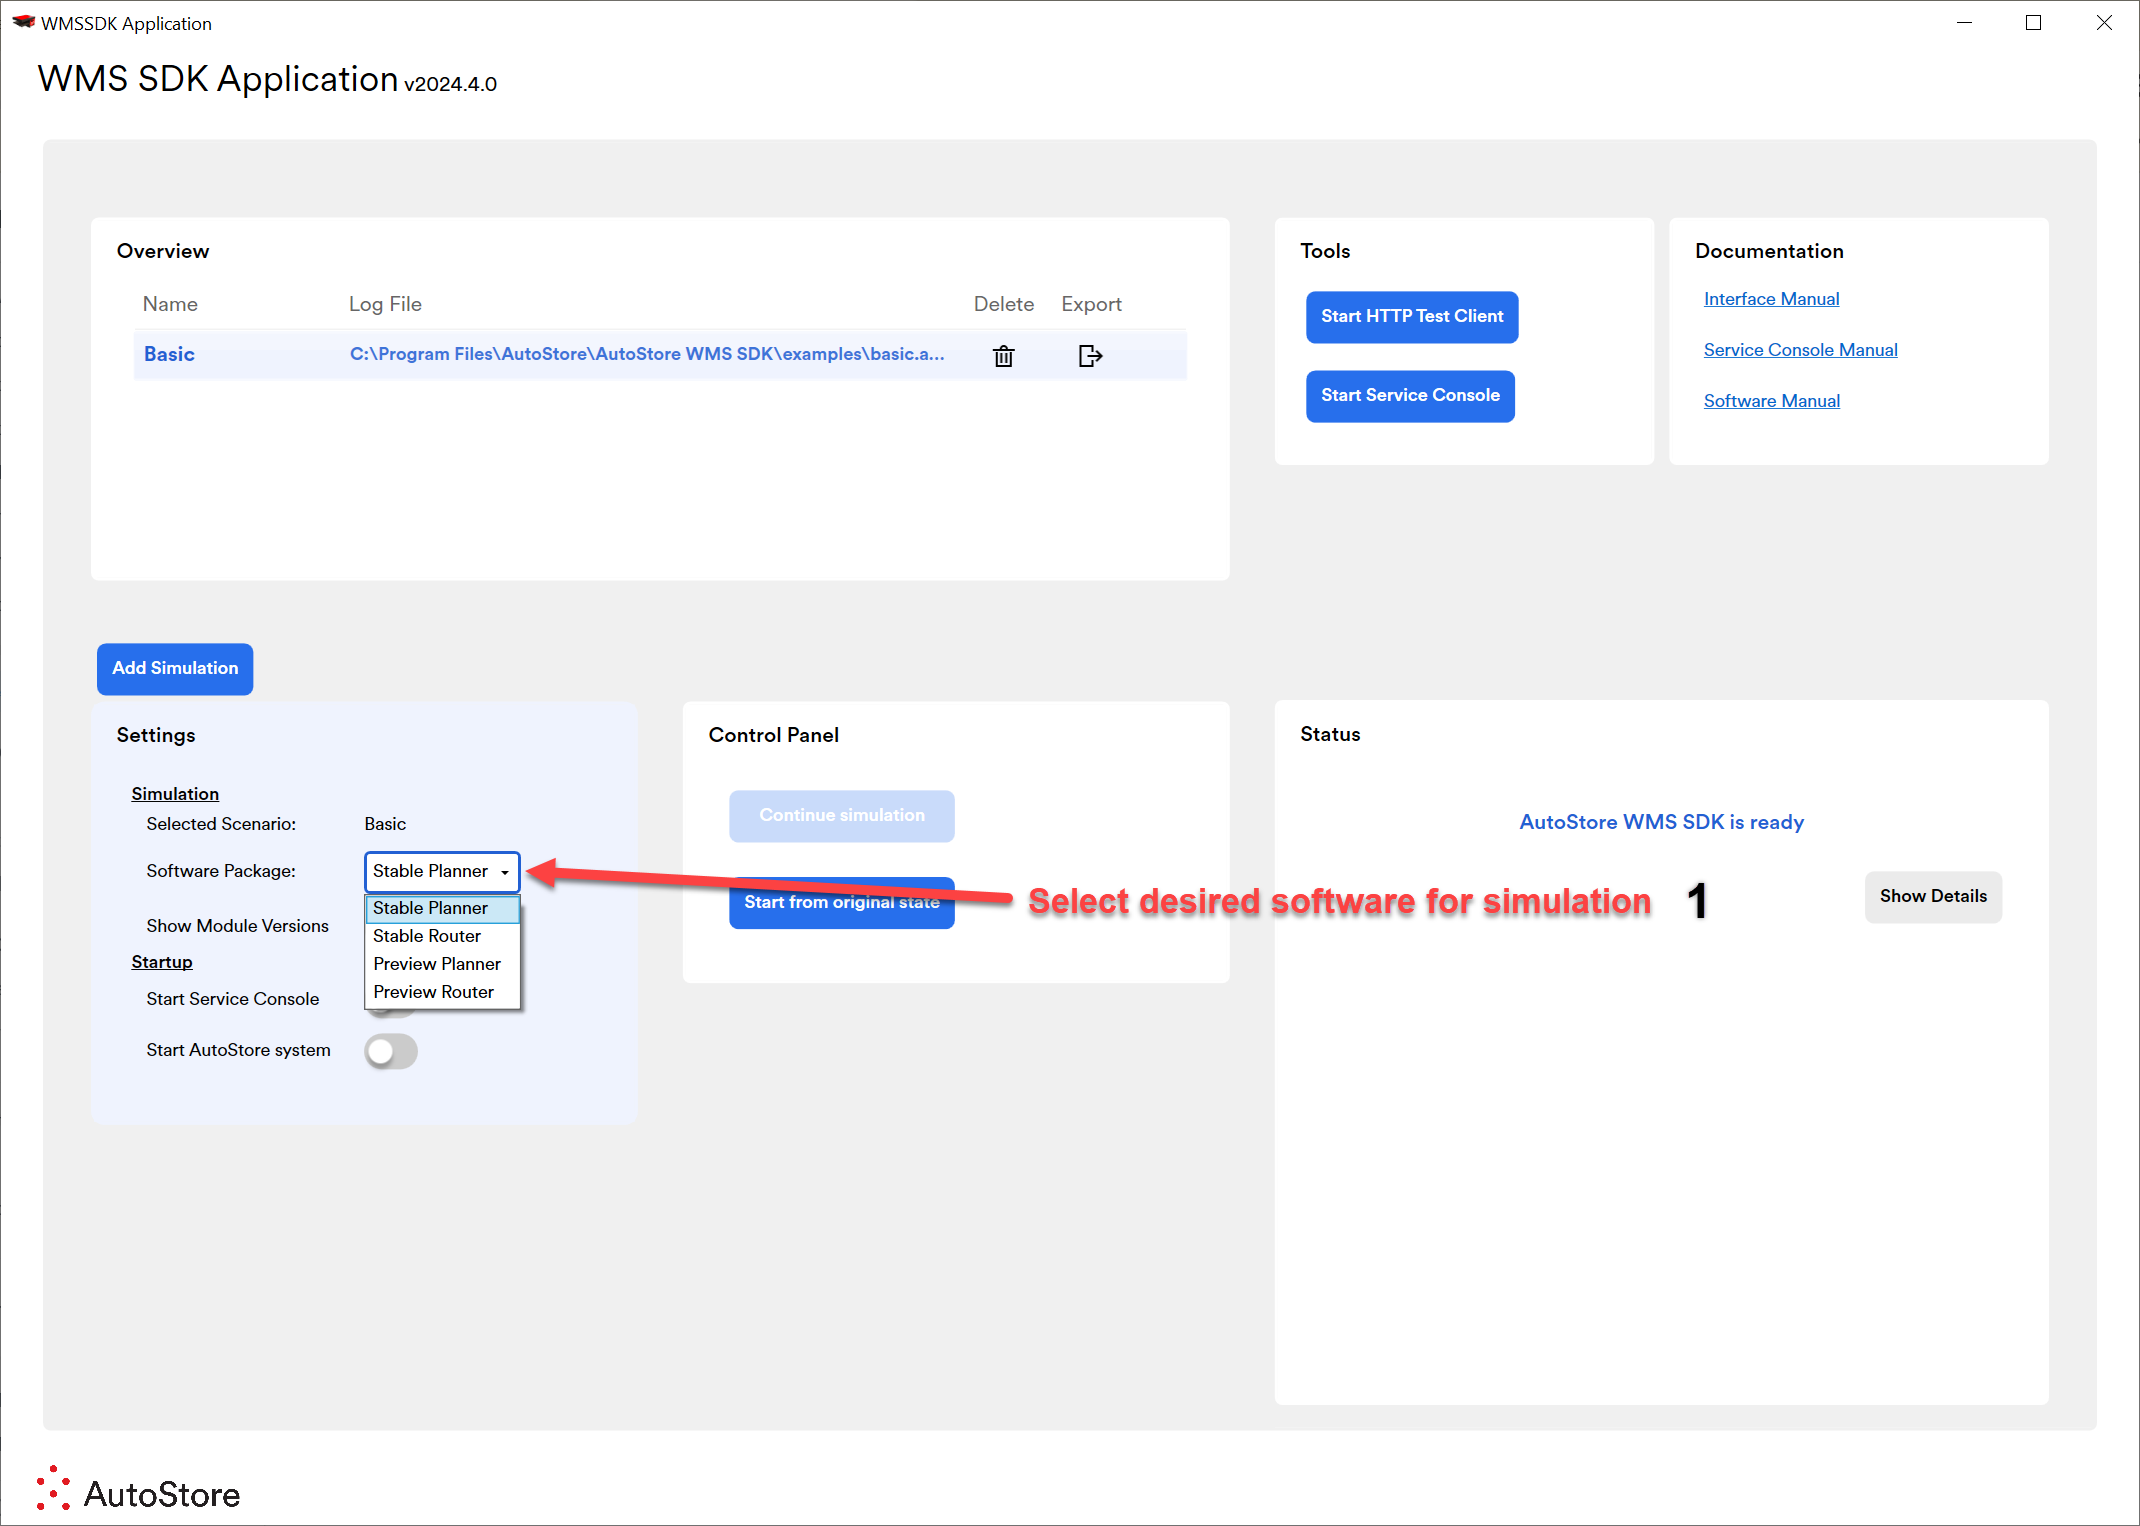Click the AutoStore WMS SDK is ready status
The height and width of the screenshot is (1526, 2140).
(1661, 822)
